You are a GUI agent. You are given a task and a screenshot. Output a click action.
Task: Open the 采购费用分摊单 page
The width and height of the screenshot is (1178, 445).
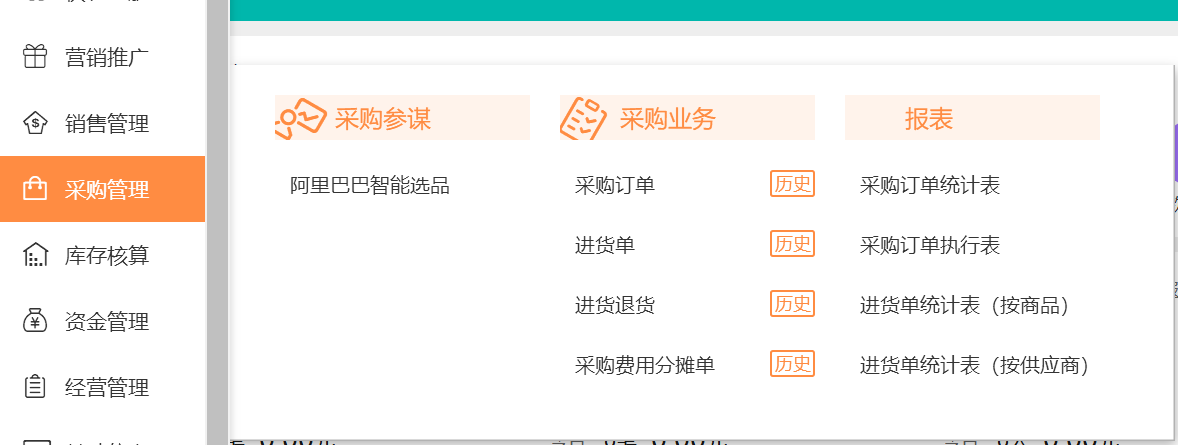click(645, 365)
